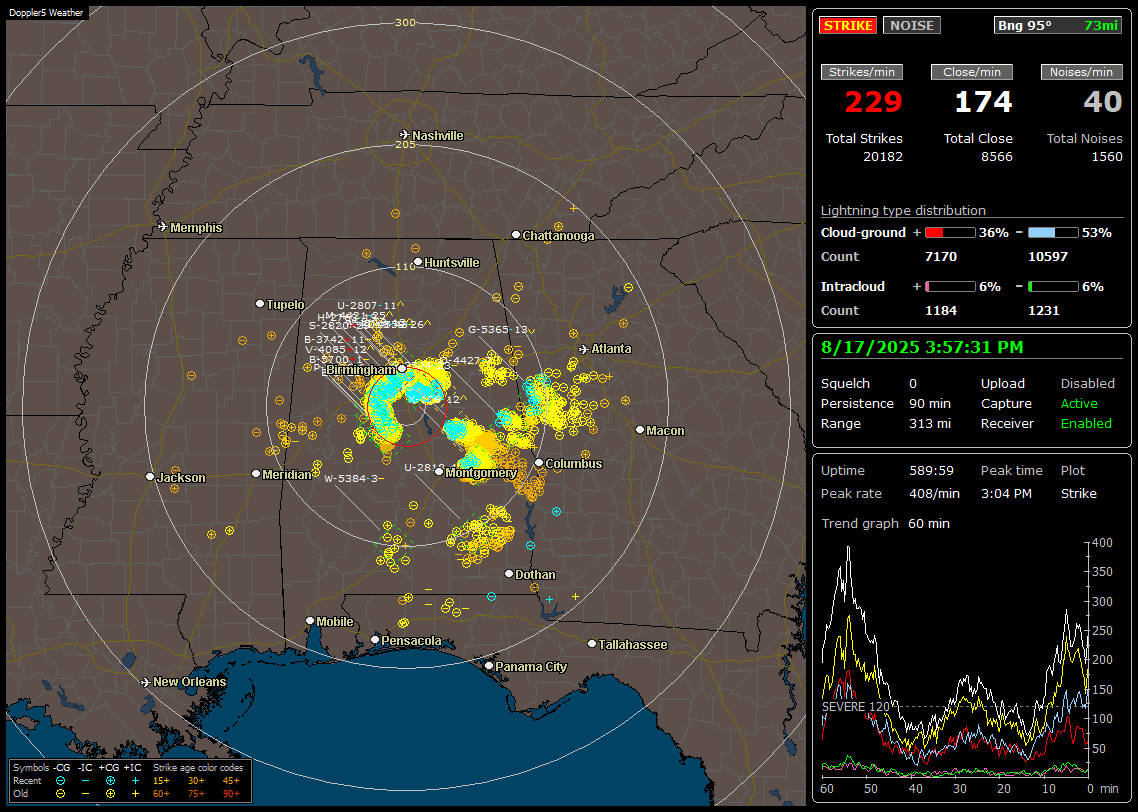Click the Peak rate 408/min value
Viewport: 1138px width, 812px height.
pos(934,493)
